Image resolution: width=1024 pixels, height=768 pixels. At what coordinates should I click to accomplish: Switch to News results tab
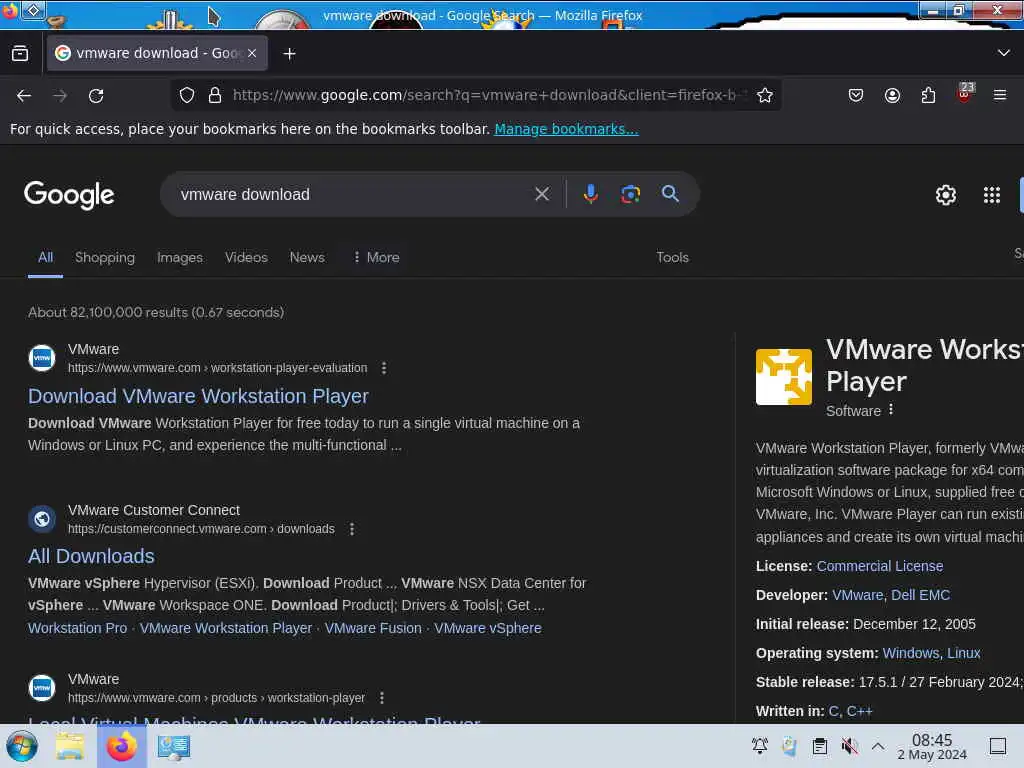(x=307, y=257)
